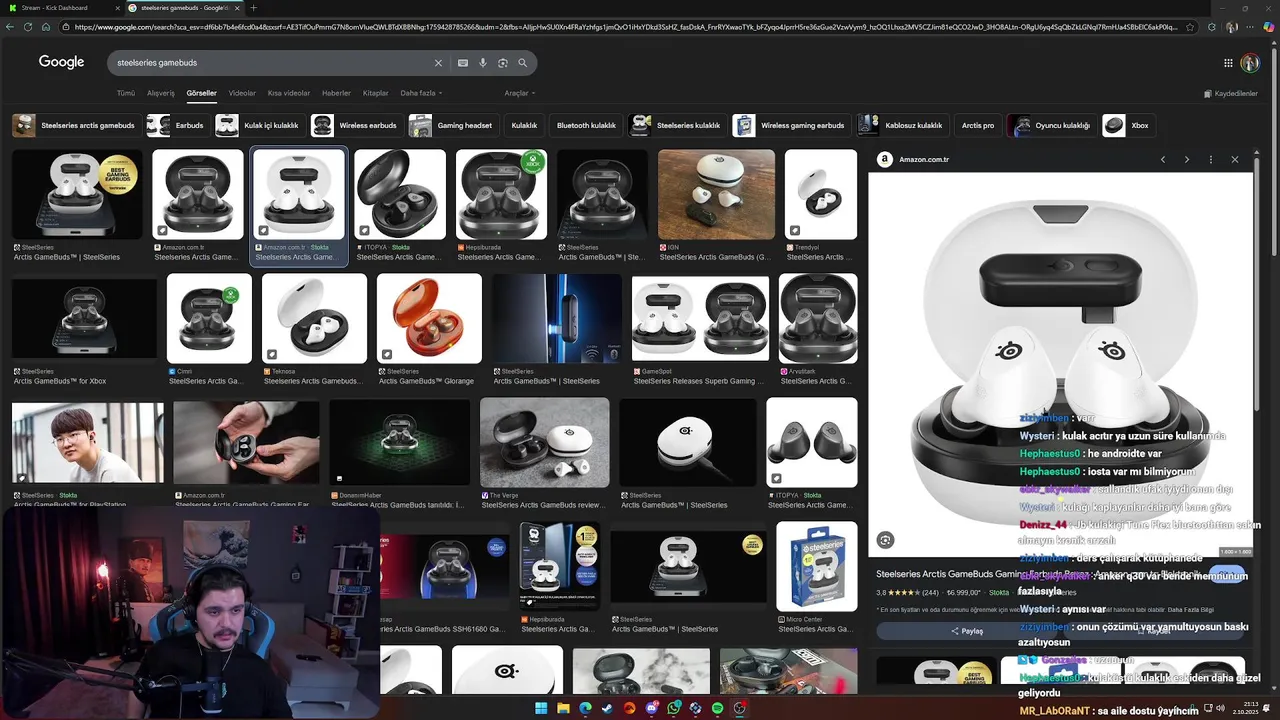Reload the page with refresh icon
Image resolution: width=1280 pixels, height=720 pixels.
click(27, 27)
